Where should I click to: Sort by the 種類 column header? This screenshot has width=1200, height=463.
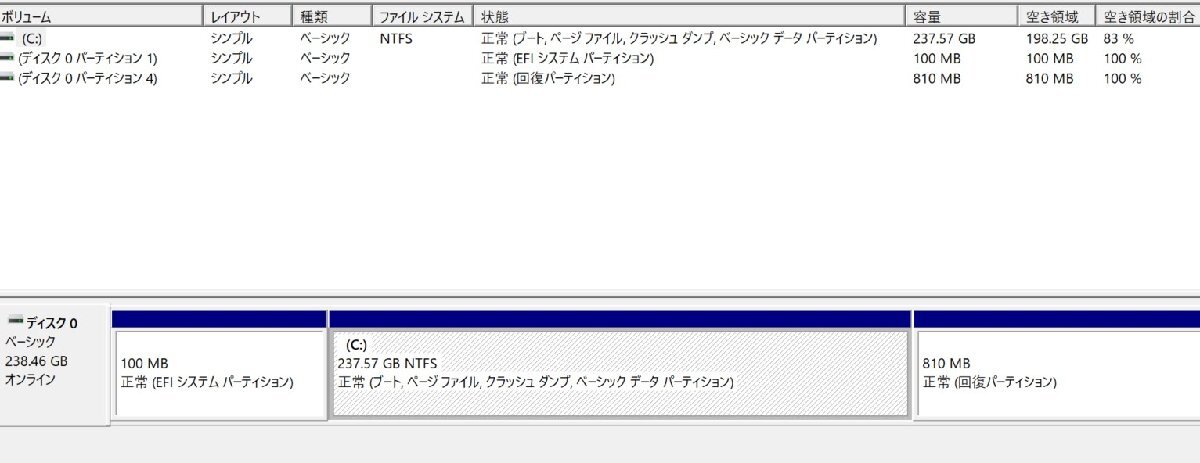(333, 17)
